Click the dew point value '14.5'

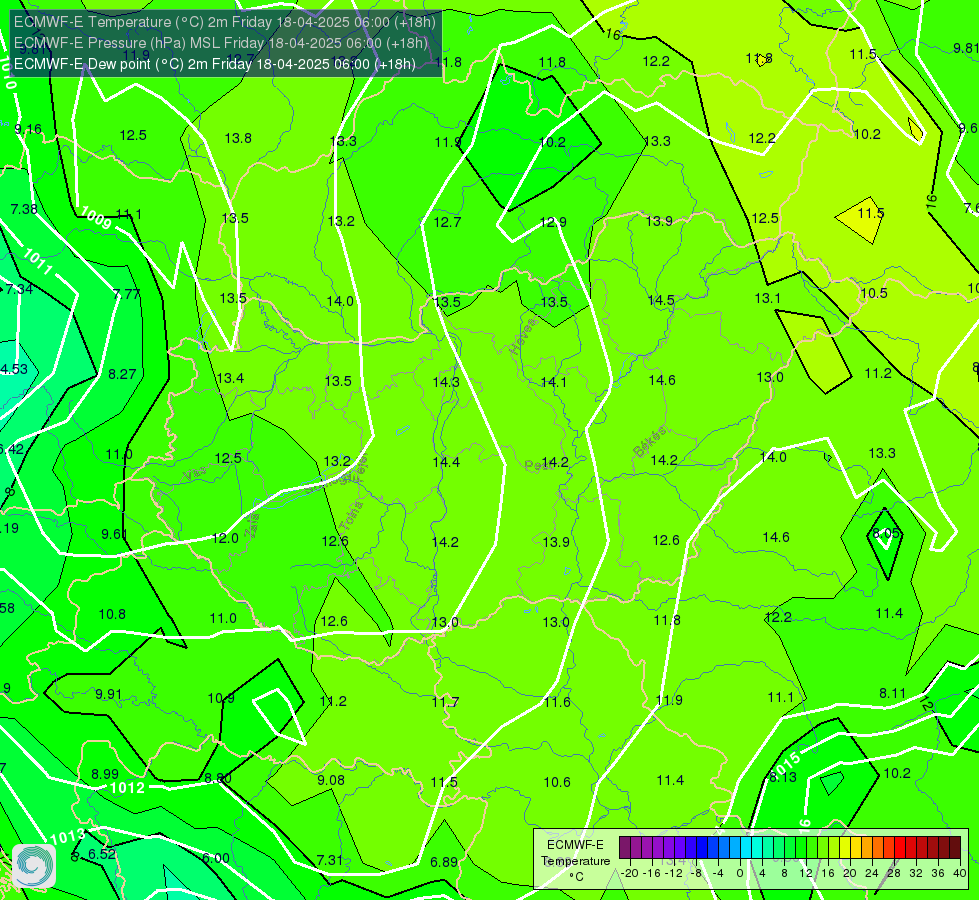click(661, 301)
